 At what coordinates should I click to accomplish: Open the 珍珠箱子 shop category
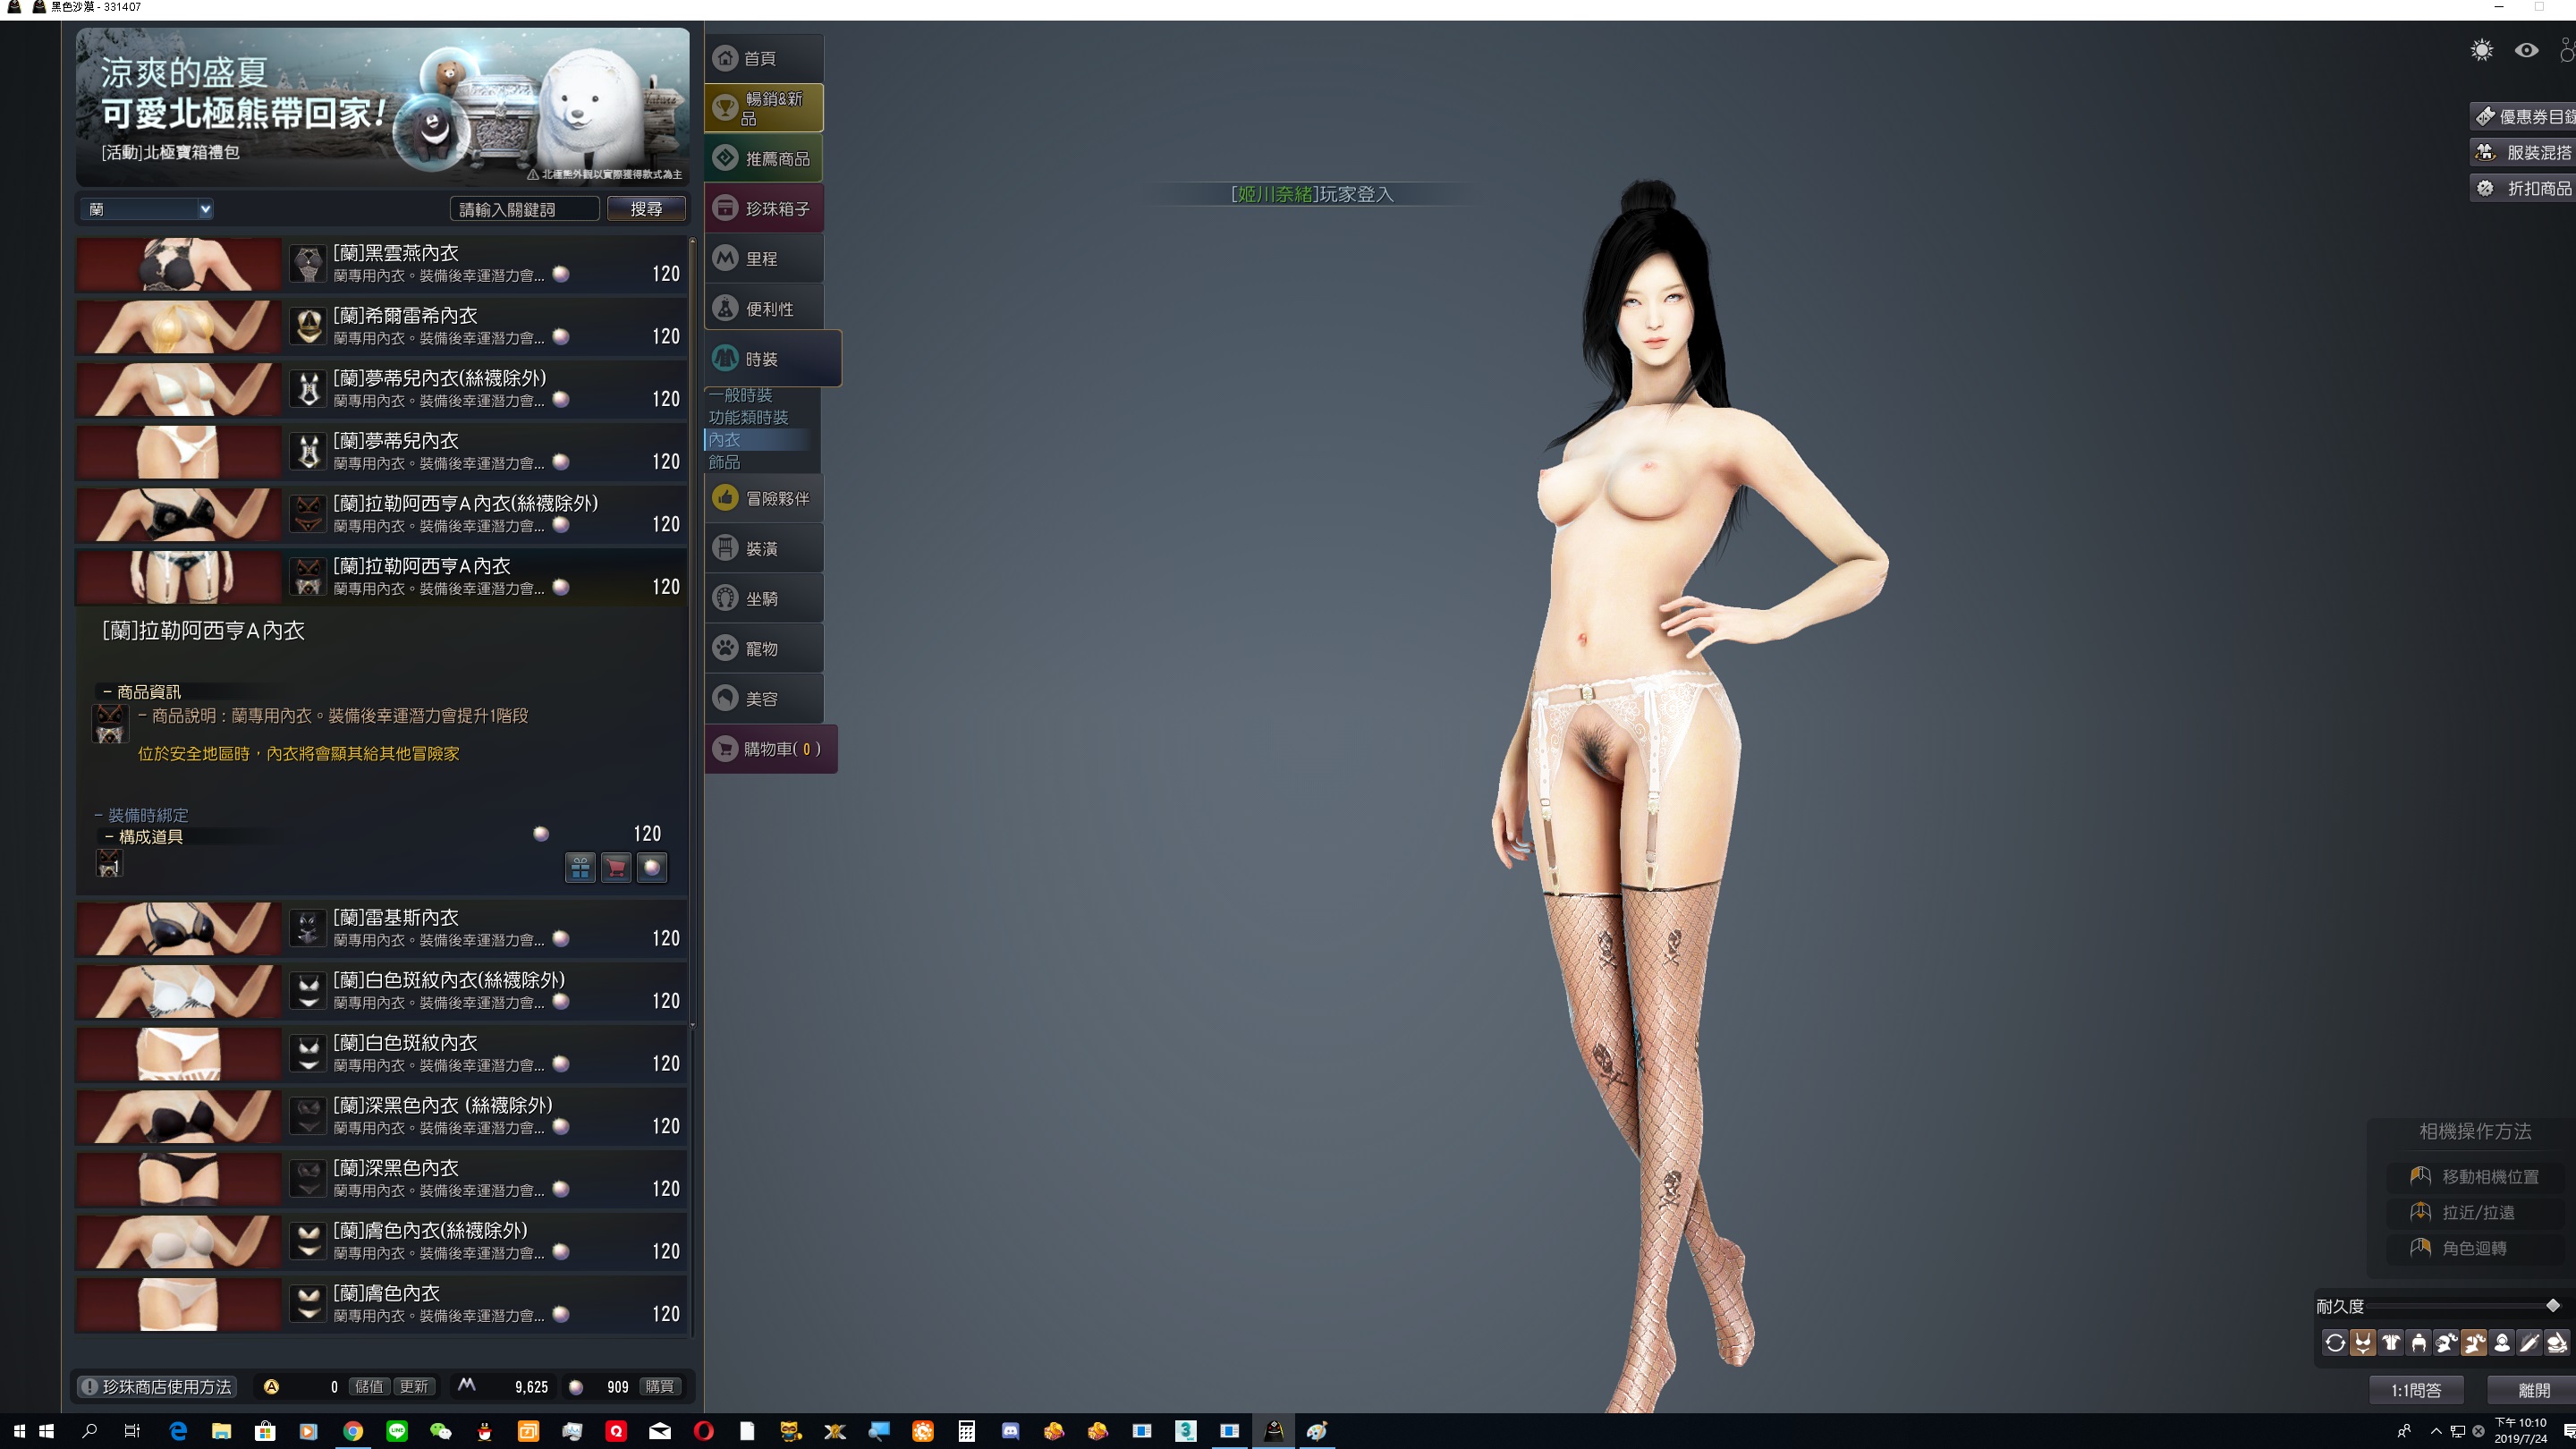click(x=764, y=208)
